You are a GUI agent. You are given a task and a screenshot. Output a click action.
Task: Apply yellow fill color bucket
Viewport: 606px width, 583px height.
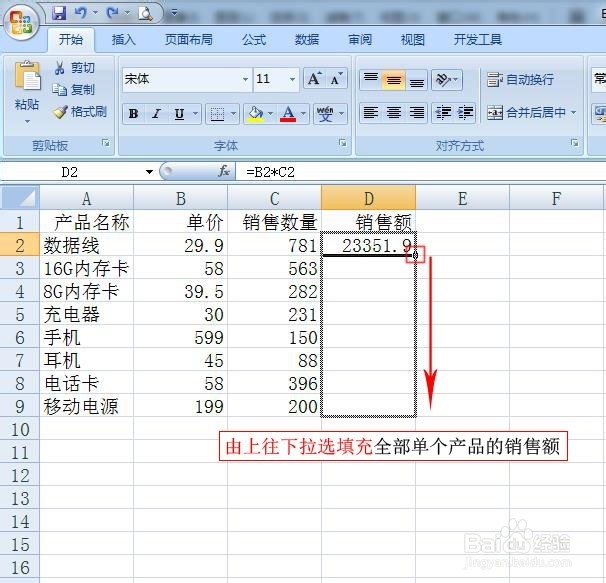point(255,114)
